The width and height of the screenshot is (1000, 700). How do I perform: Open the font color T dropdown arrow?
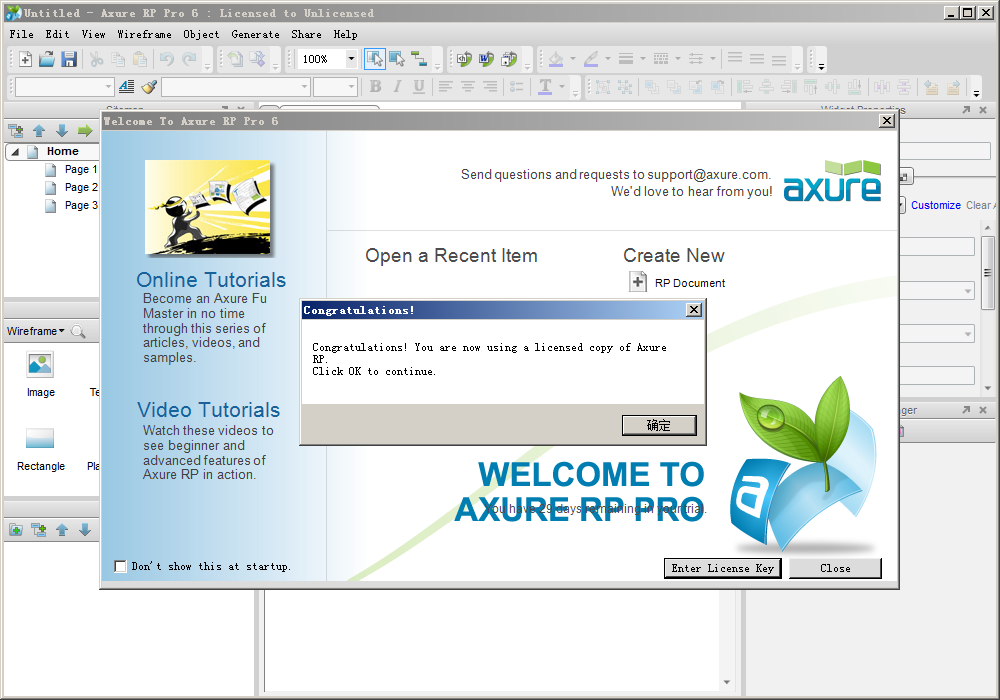tap(562, 87)
